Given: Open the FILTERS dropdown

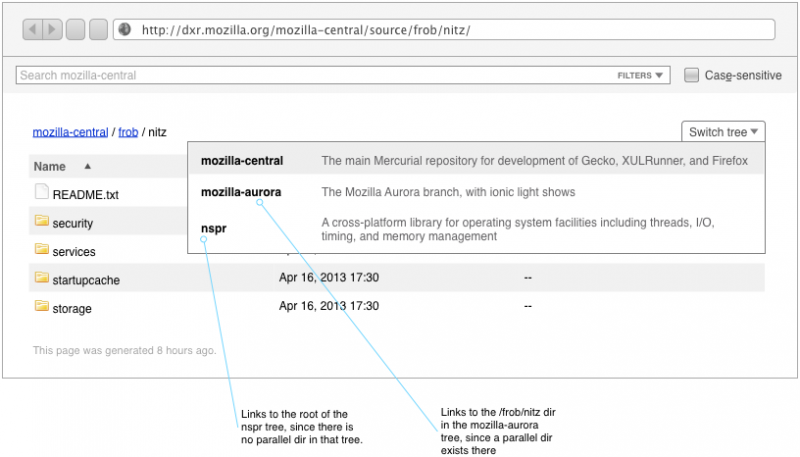Looking at the screenshot, I should coord(640,75).
